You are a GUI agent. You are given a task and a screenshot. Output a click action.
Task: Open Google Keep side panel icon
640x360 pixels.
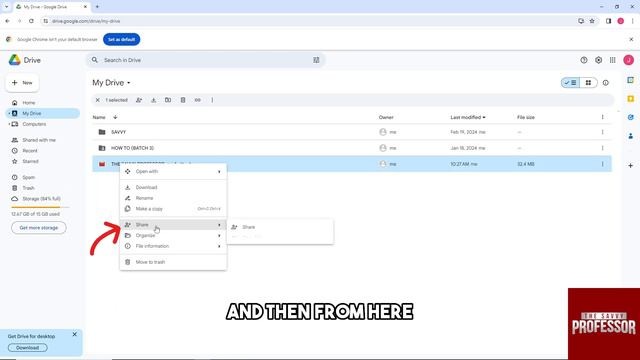[x=631, y=99]
